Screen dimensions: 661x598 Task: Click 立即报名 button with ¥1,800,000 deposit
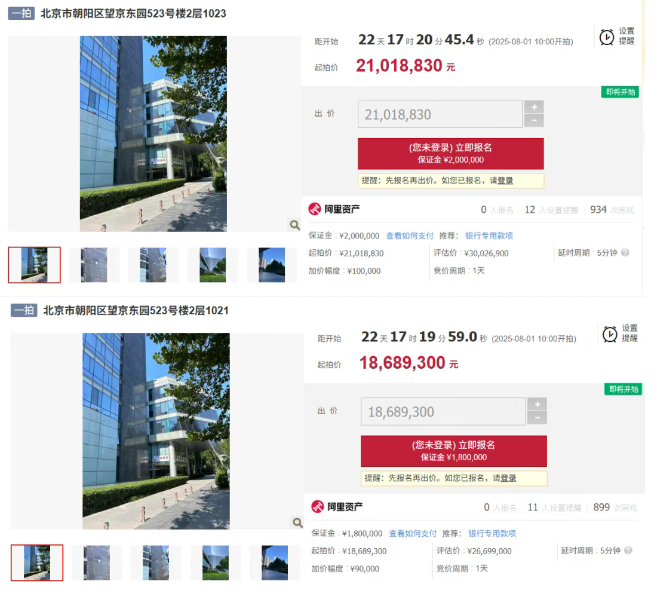coord(454,451)
